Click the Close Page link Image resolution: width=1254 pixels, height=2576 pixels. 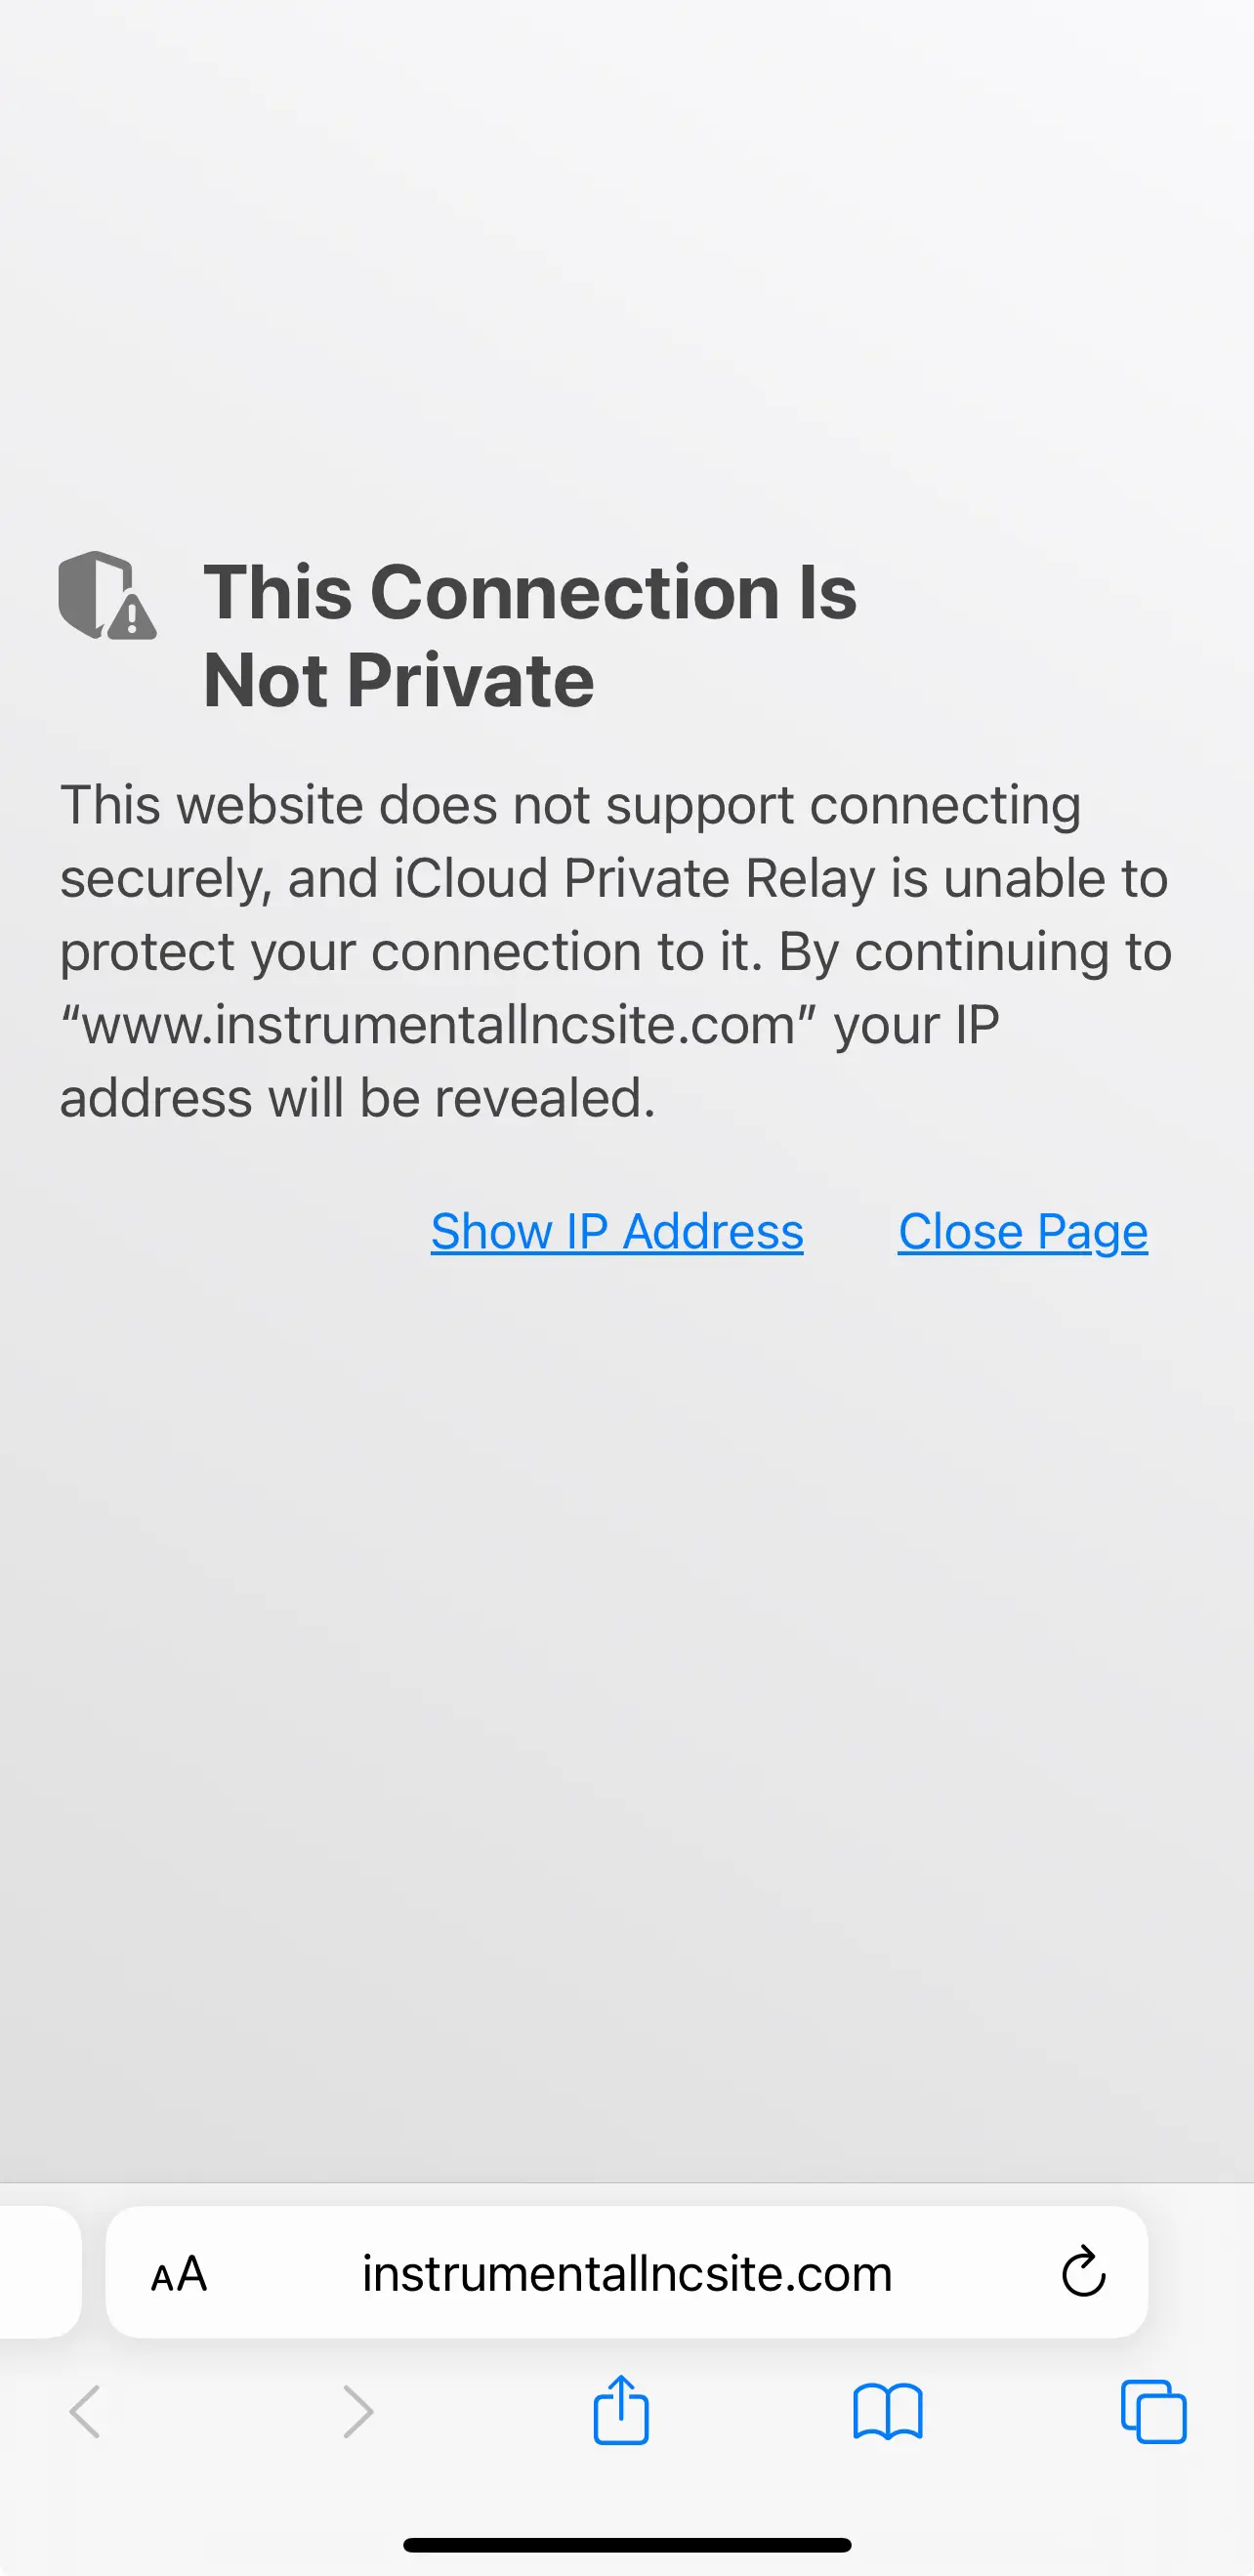tap(1022, 1231)
